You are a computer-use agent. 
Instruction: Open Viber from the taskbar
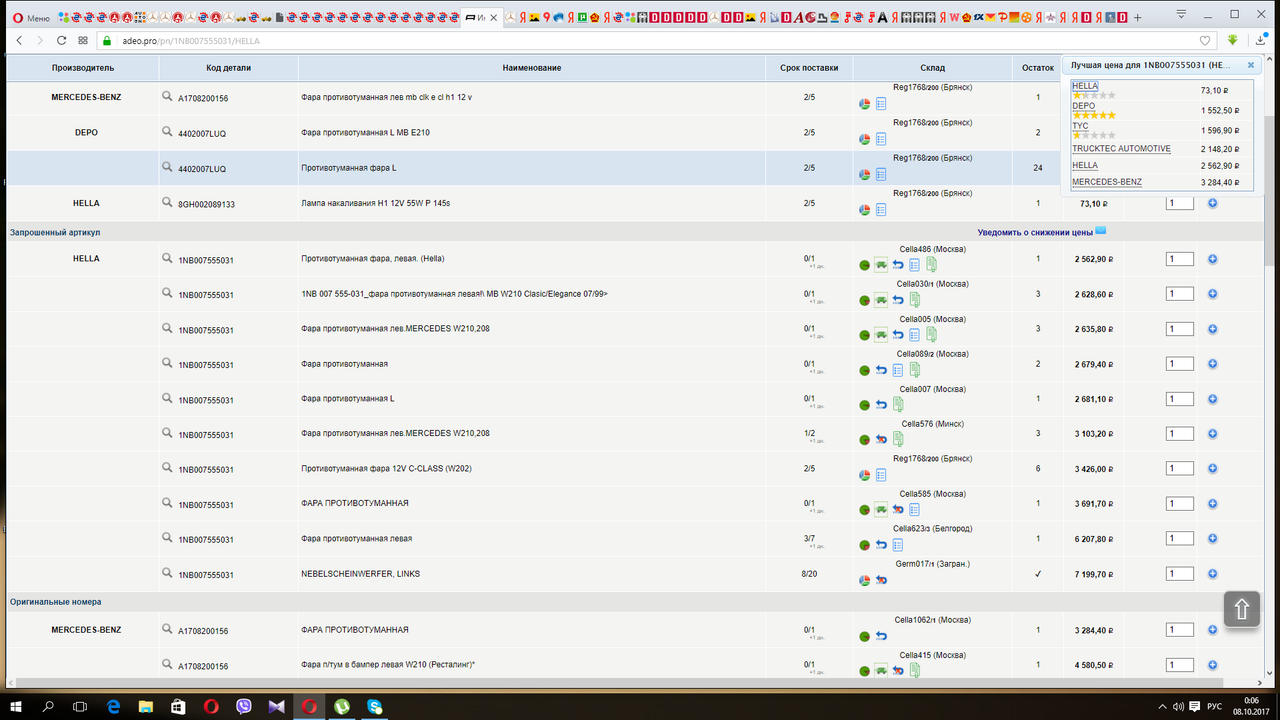pyautogui.click(x=245, y=706)
